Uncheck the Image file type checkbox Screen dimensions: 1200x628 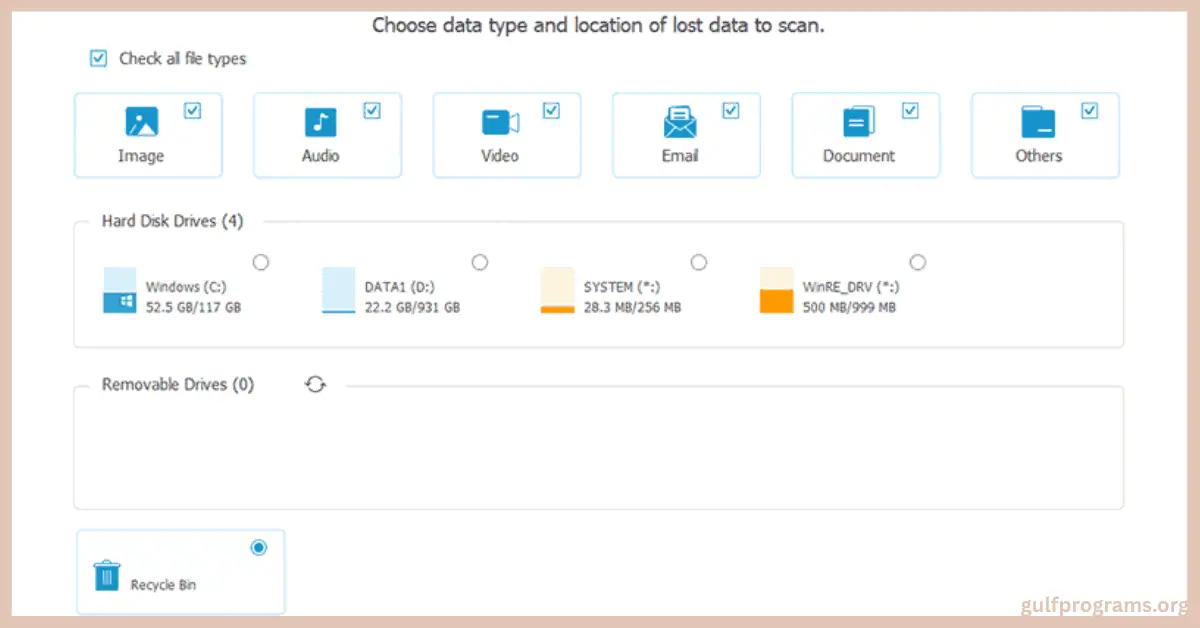pos(193,111)
